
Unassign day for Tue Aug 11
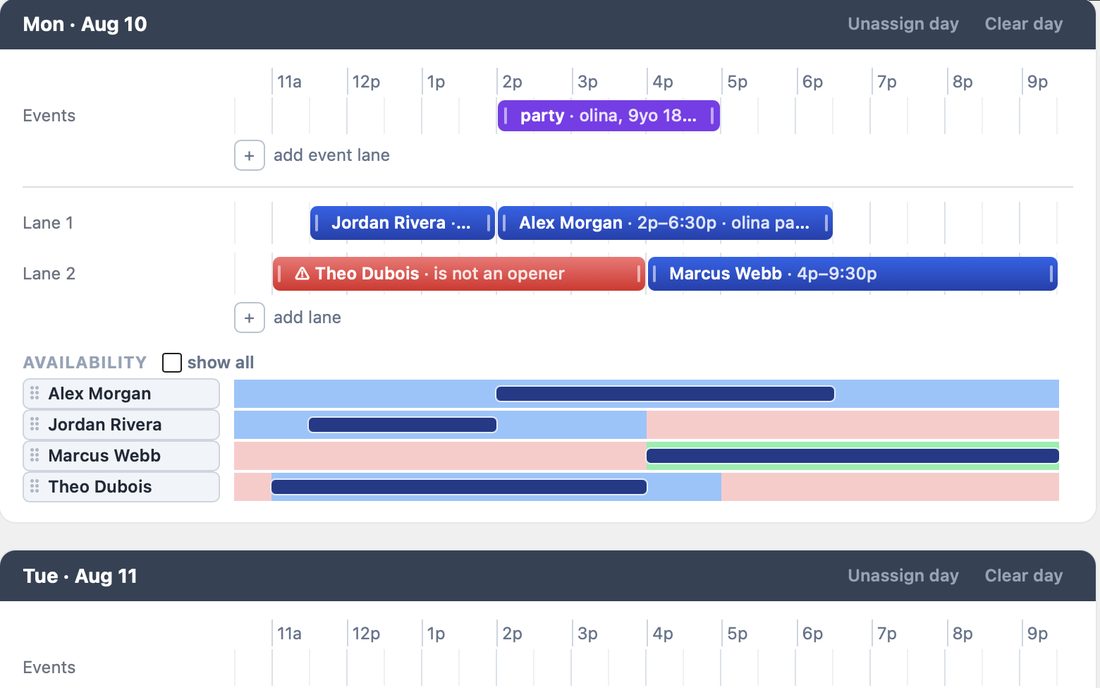903,576
